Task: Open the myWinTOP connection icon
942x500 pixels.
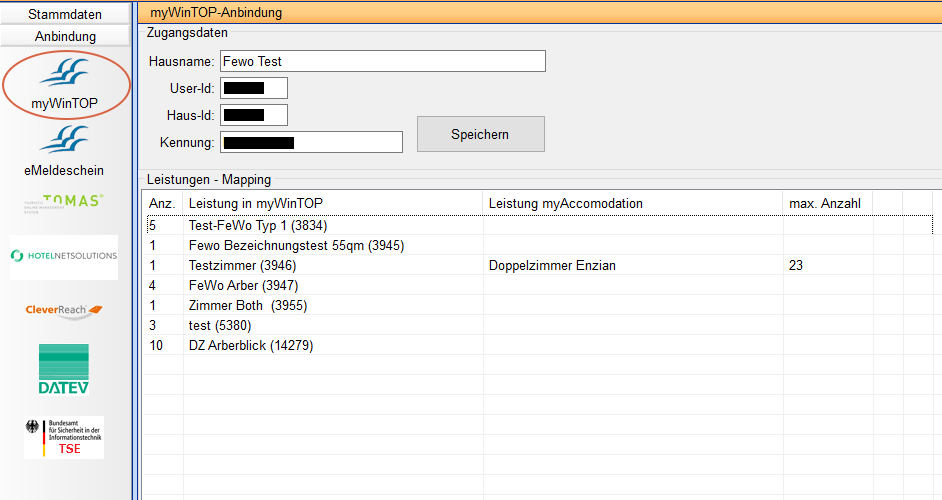Action: click(65, 82)
